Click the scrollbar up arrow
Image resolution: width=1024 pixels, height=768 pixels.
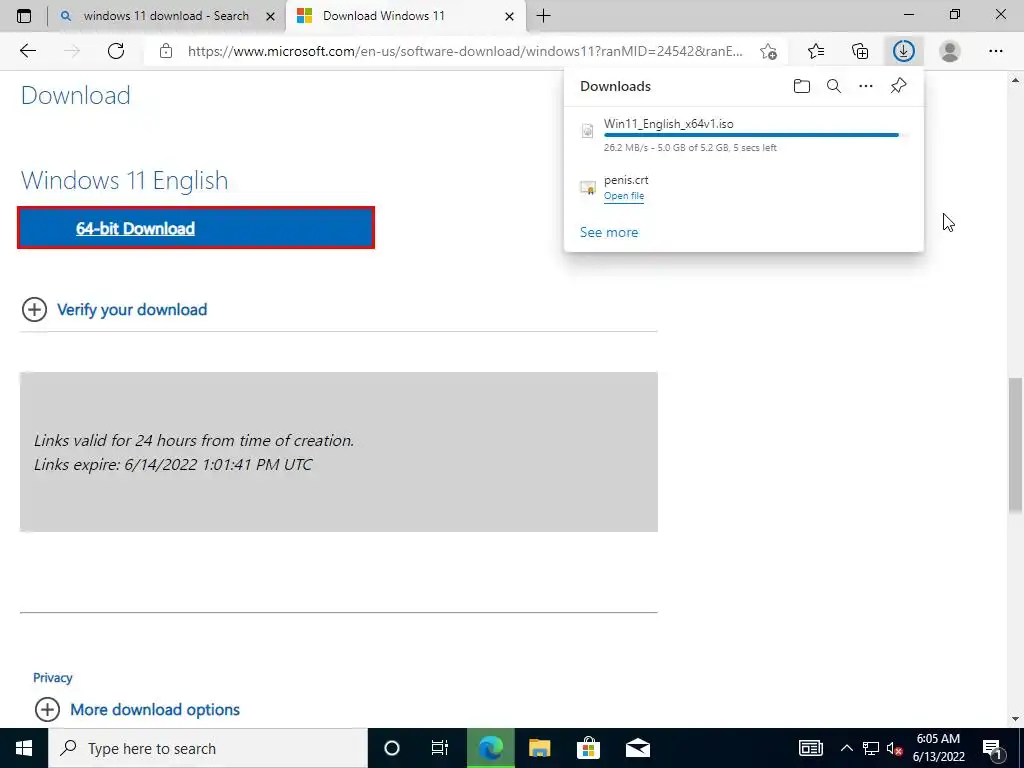[x=1016, y=80]
